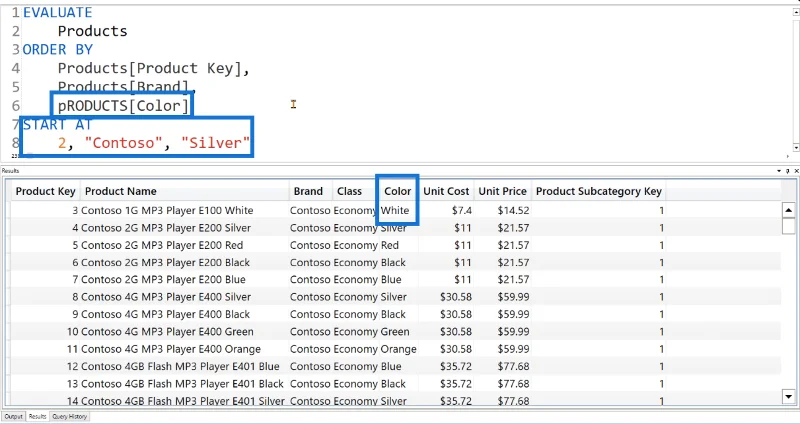Click the Product Name column header
The height and width of the screenshot is (424, 800).
point(185,191)
